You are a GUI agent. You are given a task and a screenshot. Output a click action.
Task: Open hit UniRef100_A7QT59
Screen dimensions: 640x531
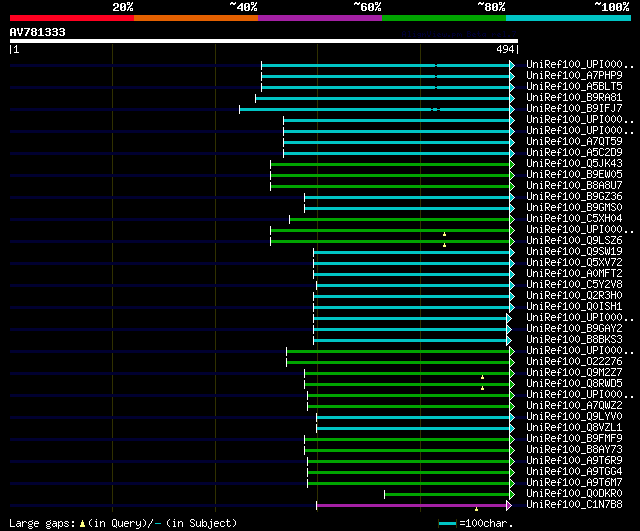click(x=574, y=142)
